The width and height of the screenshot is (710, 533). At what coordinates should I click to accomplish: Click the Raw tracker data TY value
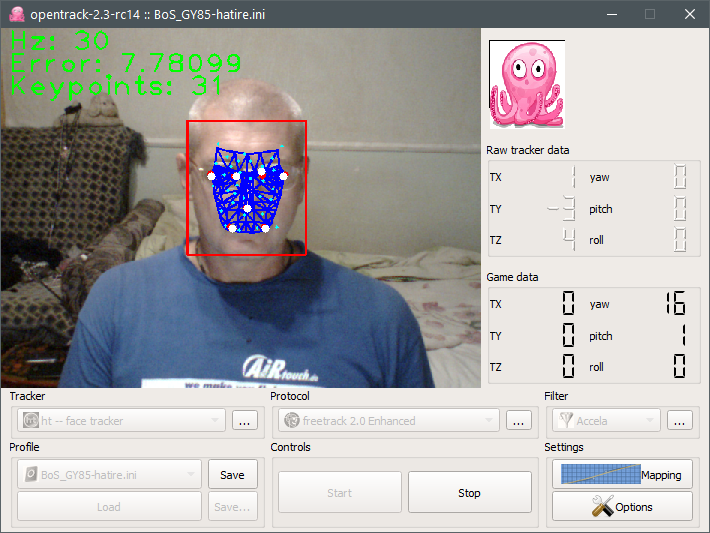(562, 208)
